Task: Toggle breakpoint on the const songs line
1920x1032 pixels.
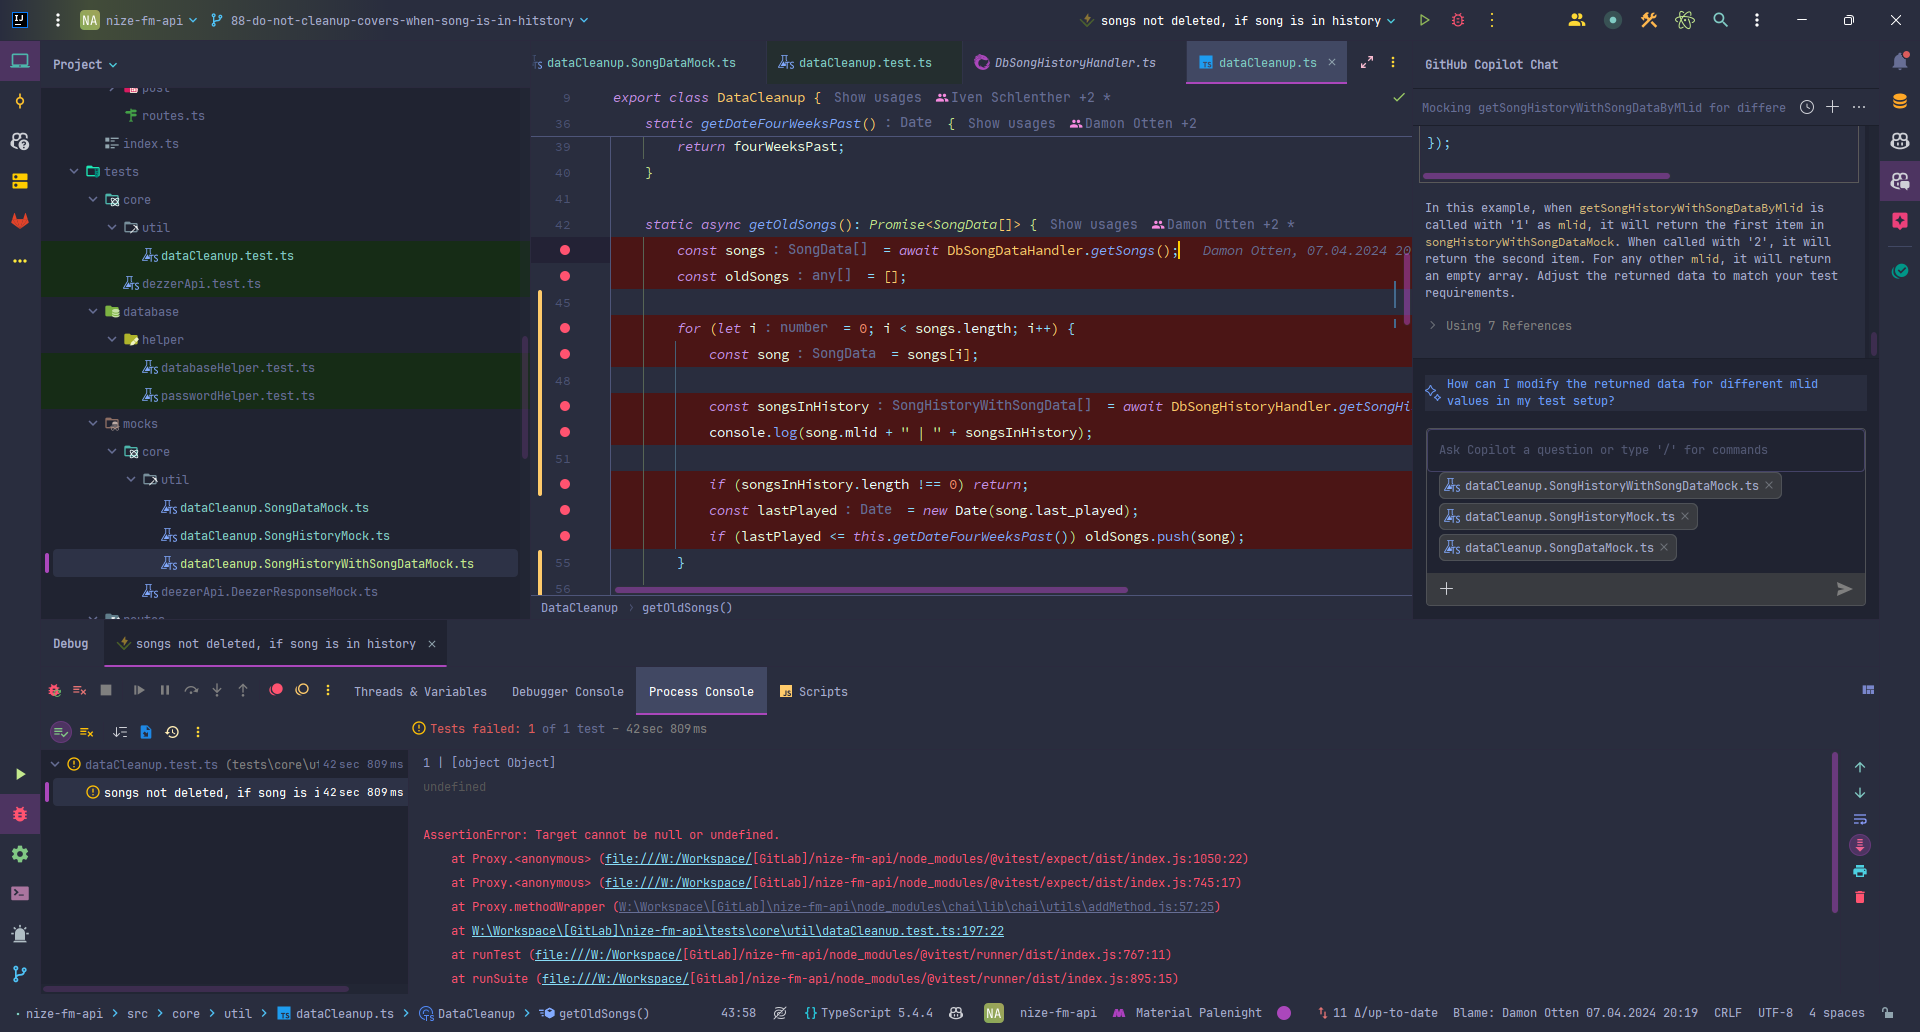Action: pos(565,250)
